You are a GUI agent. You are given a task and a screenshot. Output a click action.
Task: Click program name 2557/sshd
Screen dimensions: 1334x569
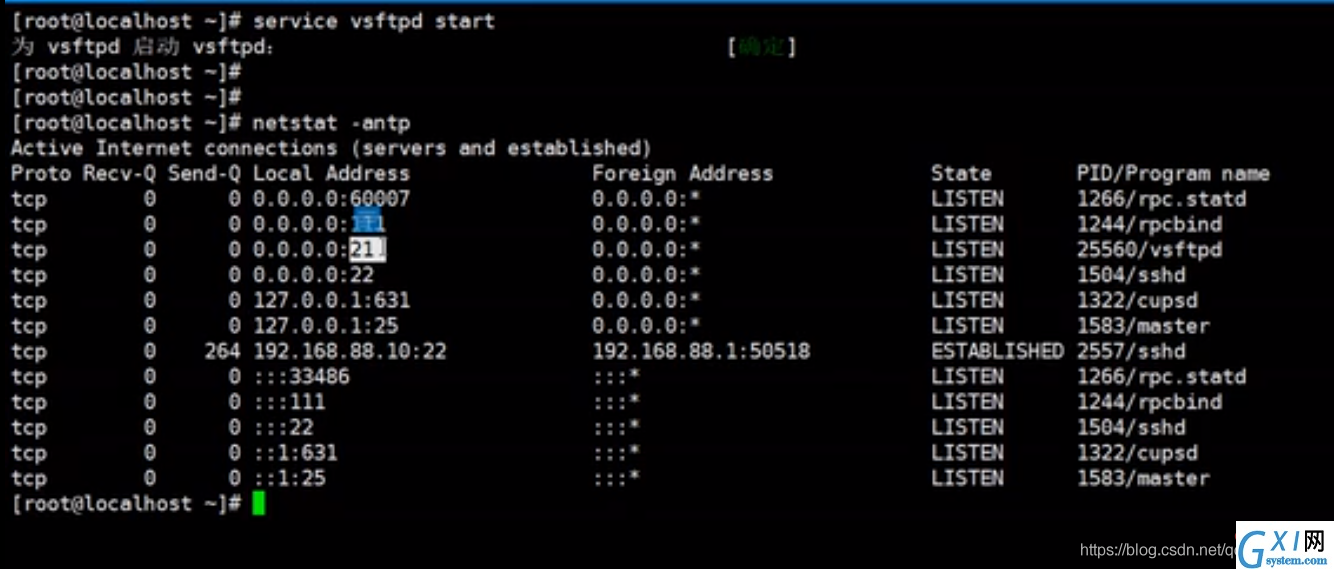1131,351
